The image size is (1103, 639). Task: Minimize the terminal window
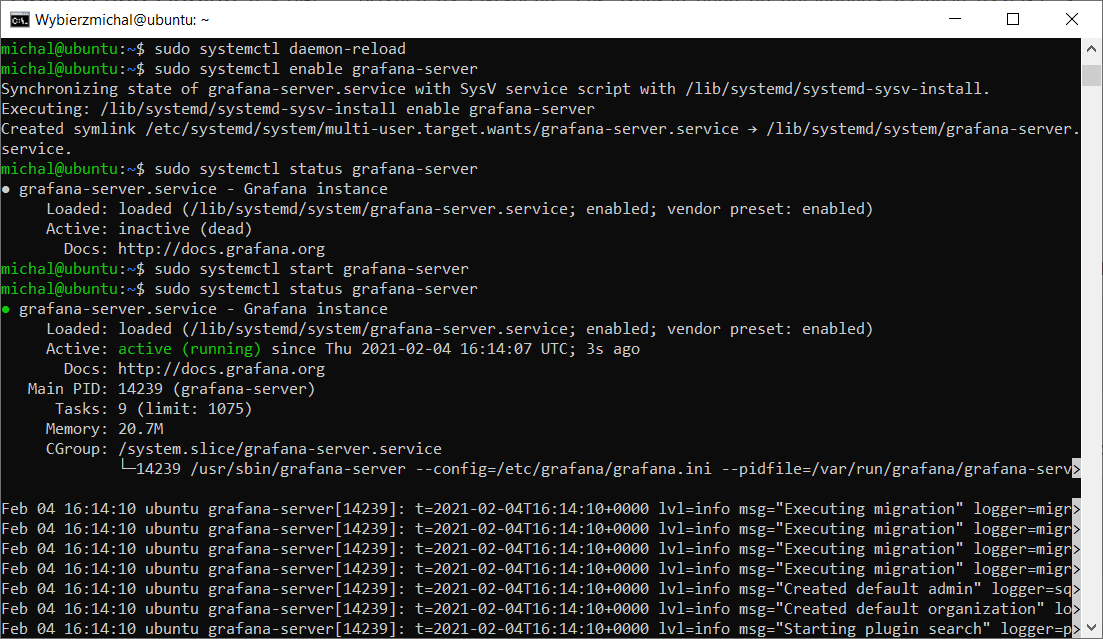coord(955,19)
